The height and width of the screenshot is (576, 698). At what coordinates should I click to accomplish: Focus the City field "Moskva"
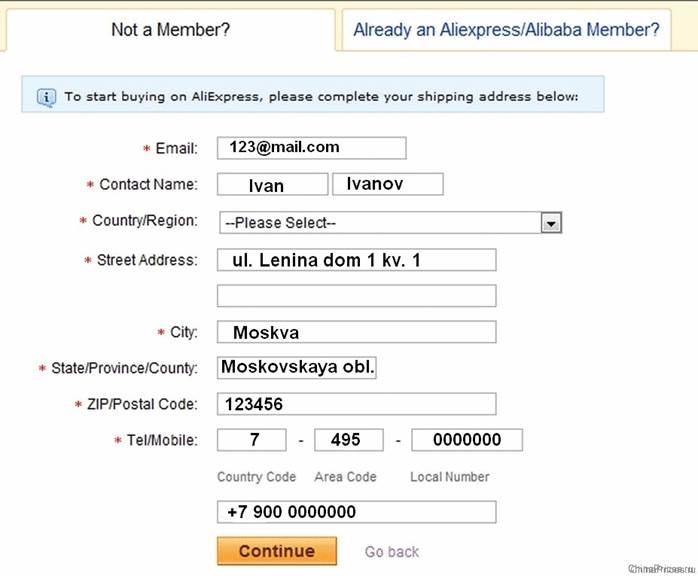357,332
